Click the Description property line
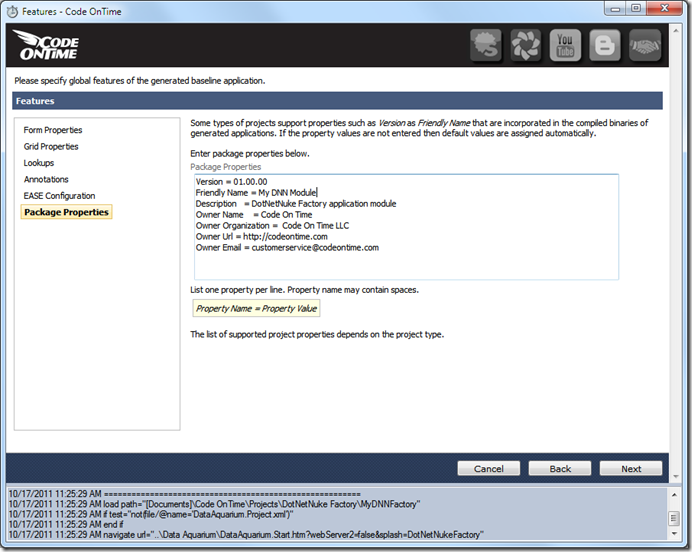This screenshot has width=692, height=552. (x=296, y=204)
